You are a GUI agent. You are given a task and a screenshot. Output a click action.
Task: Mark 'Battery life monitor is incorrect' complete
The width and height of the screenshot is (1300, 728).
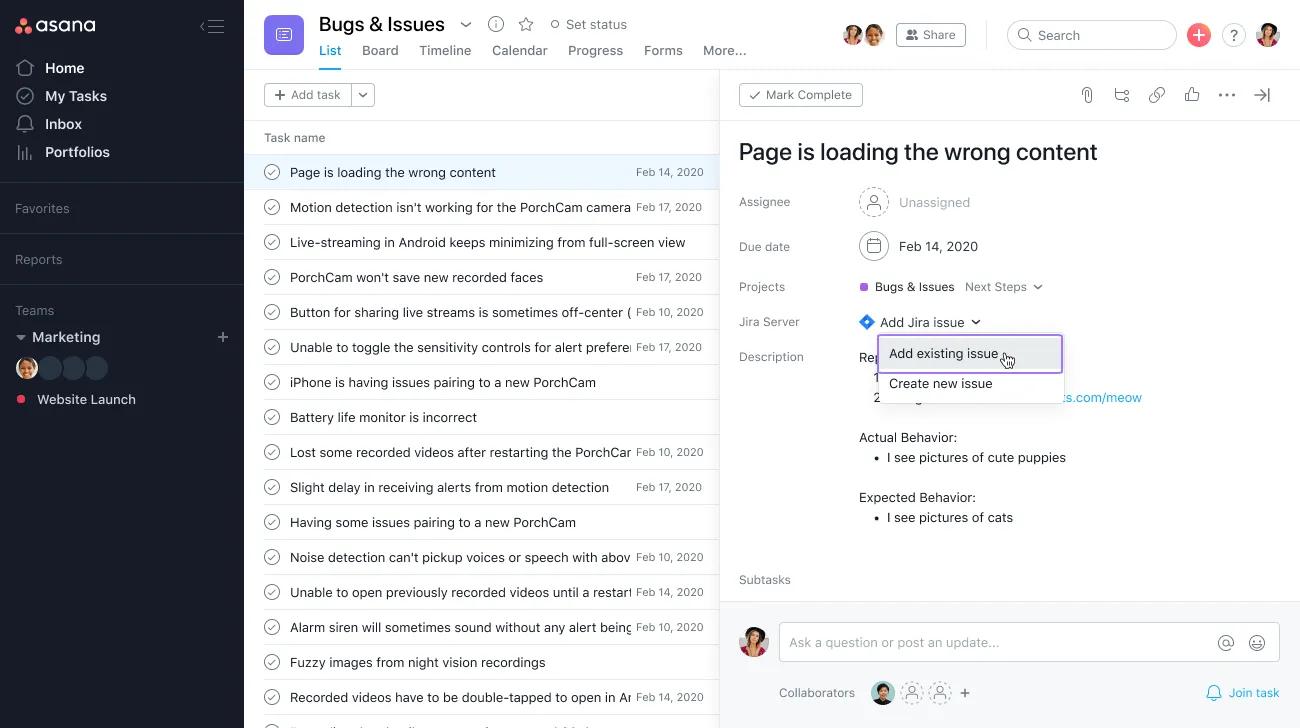click(x=272, y=417)
